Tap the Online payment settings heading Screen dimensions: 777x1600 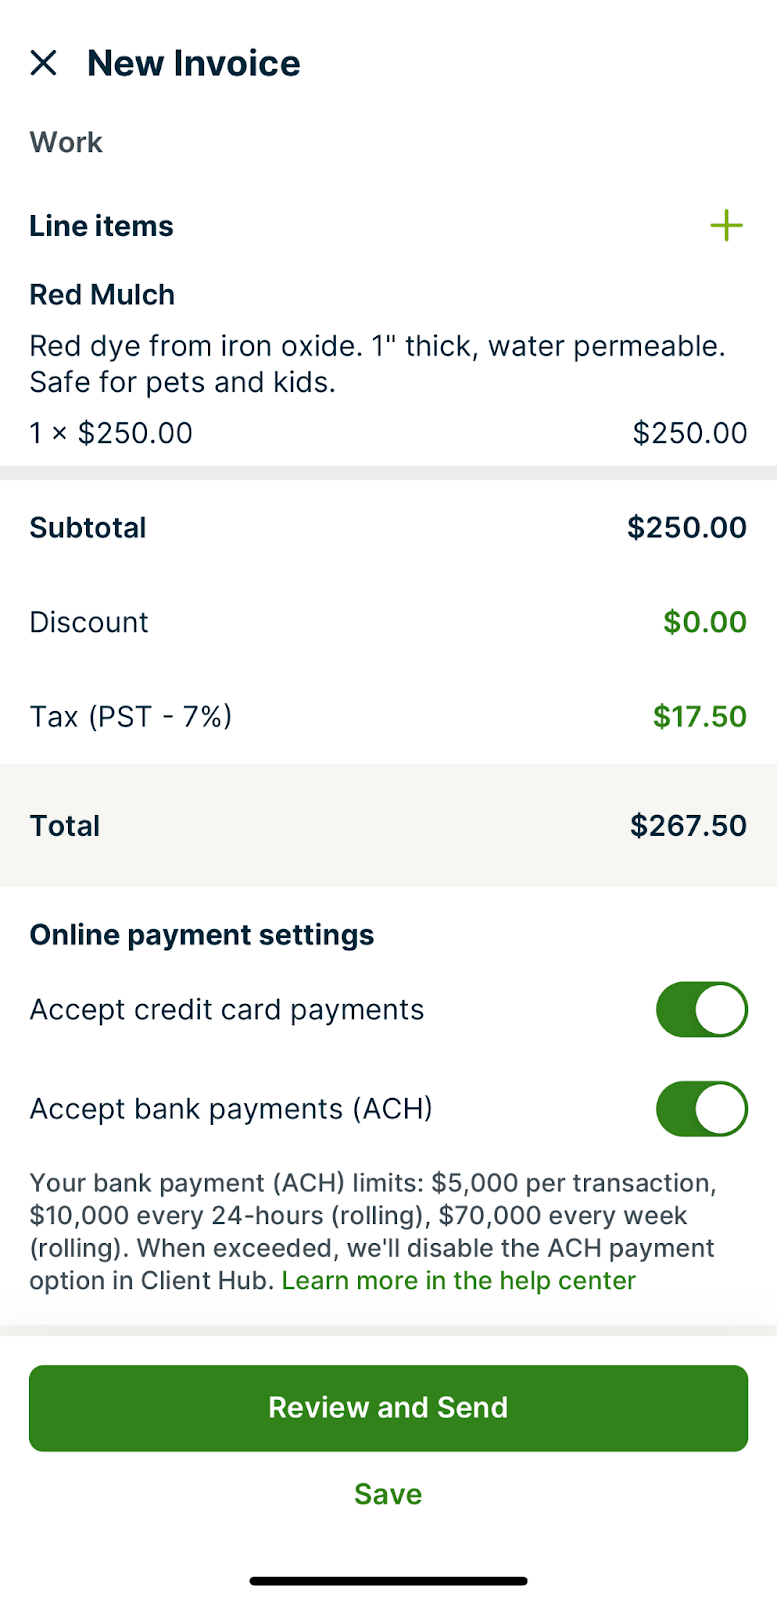(202, 935)
